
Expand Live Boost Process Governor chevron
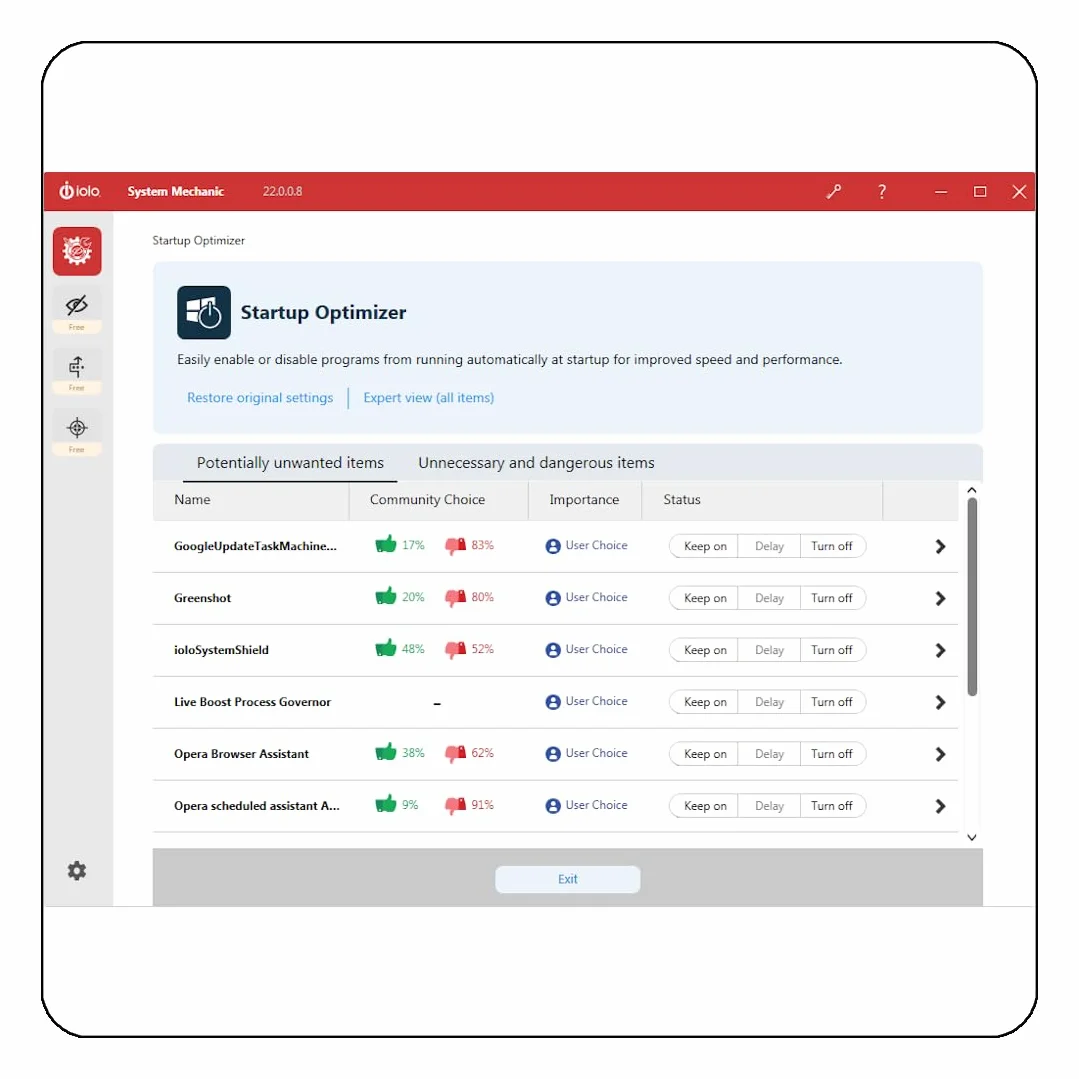(x=940, y=703)
